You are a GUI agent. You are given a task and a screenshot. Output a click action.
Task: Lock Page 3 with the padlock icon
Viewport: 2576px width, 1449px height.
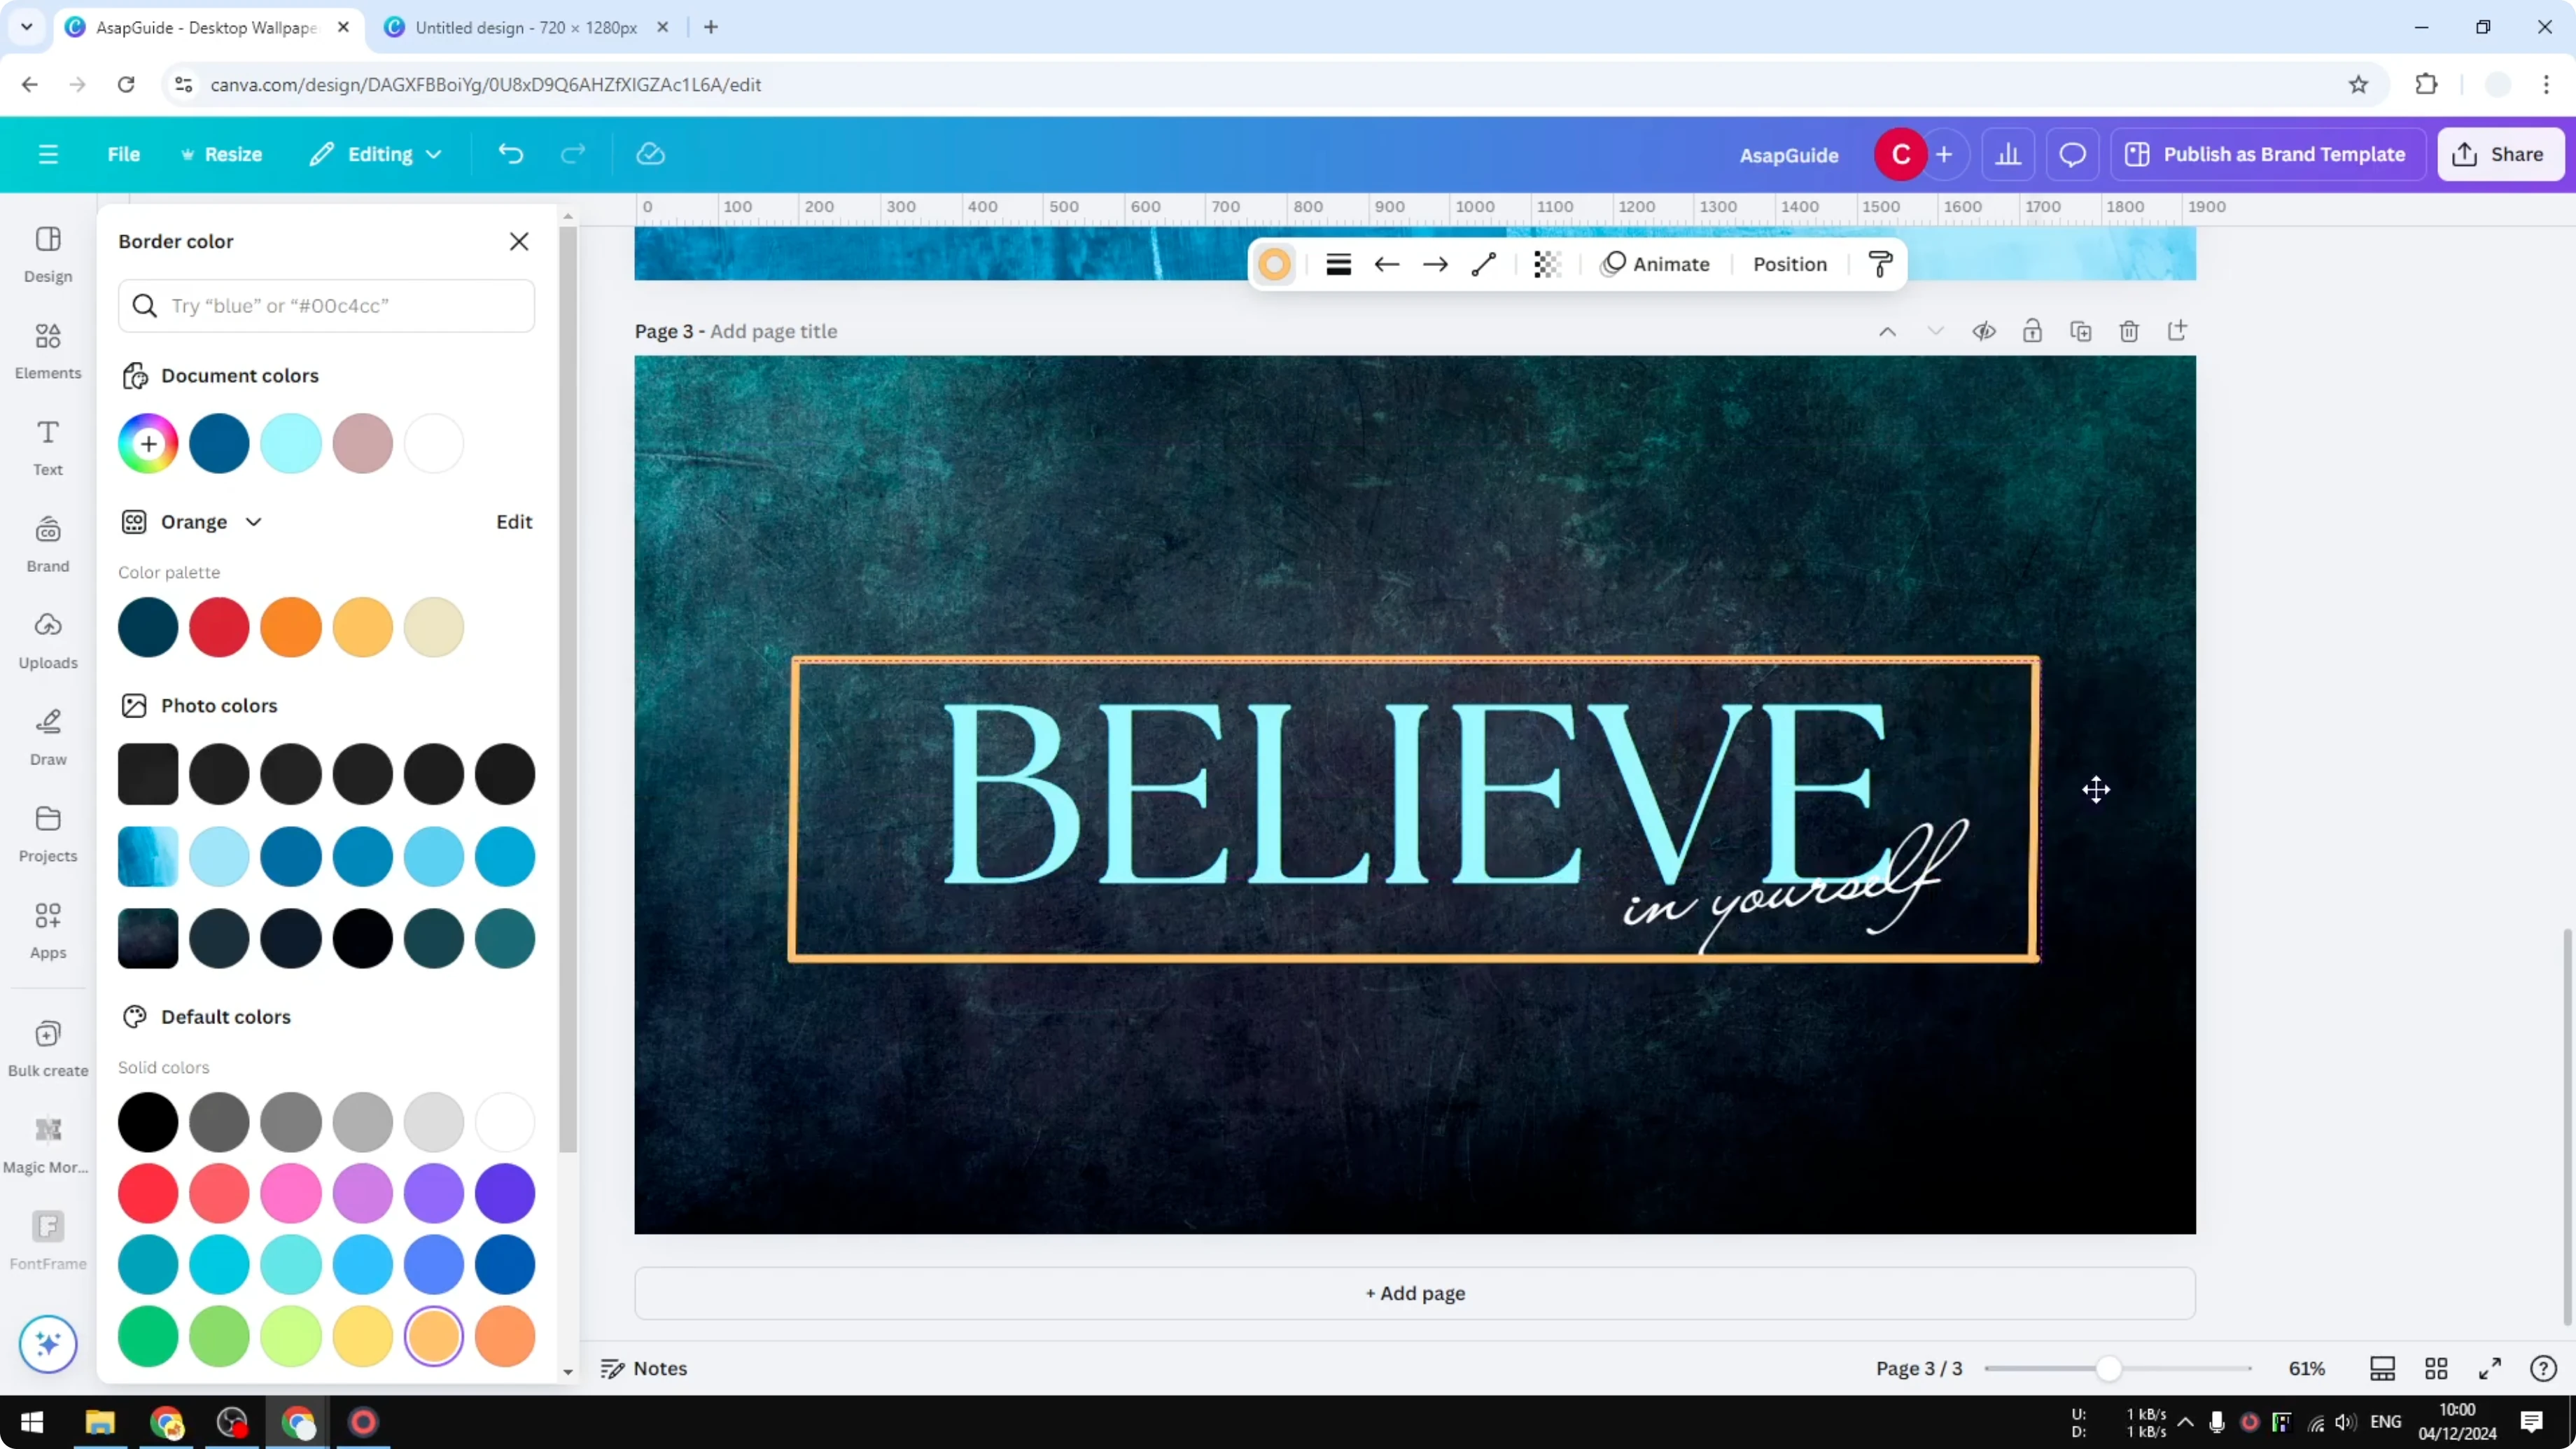click(x=2033, y=331)
